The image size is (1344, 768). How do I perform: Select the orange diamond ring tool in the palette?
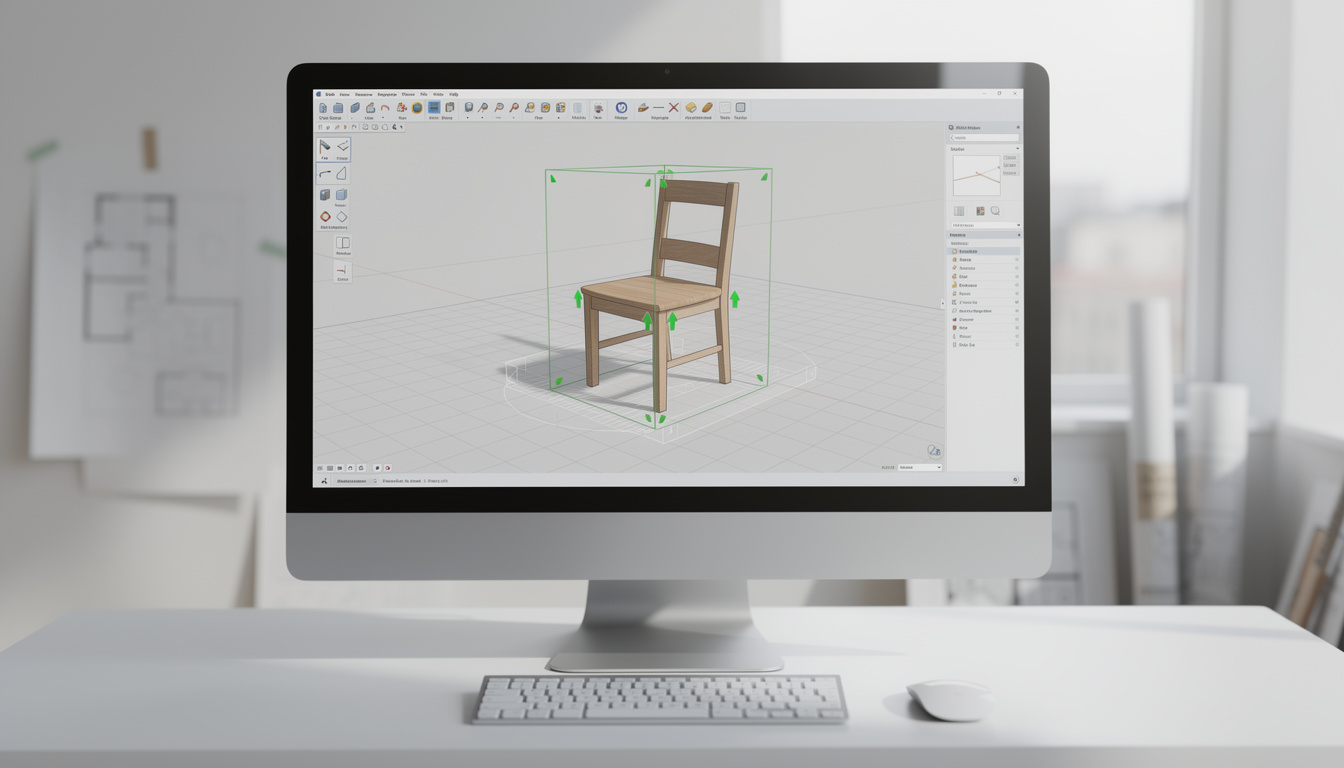coord(325,216)
